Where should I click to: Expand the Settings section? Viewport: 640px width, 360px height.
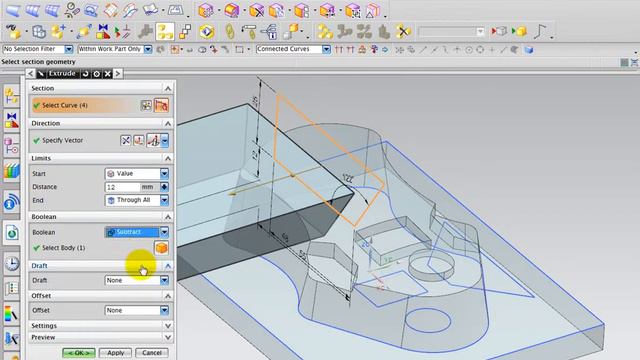[x=100, y=326]
